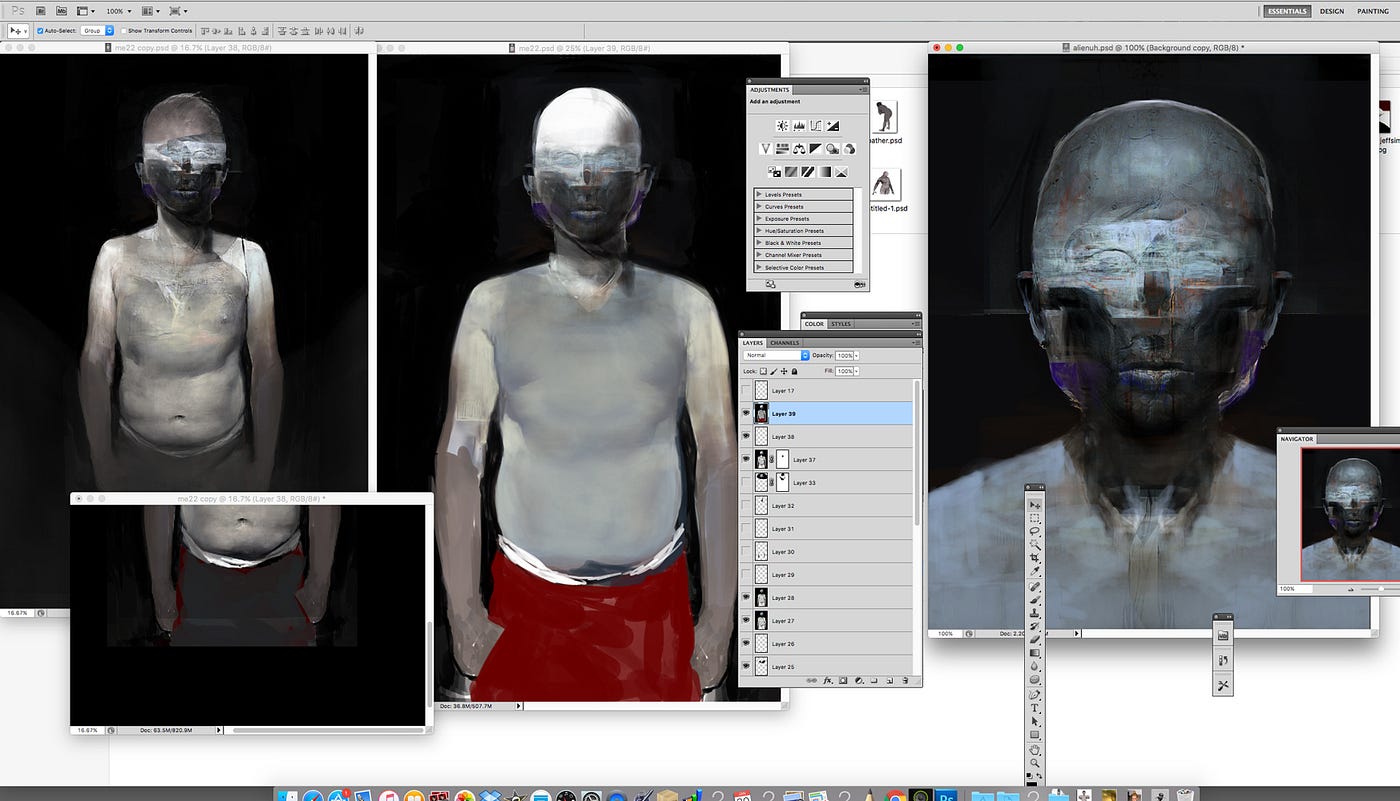
Task: Select the Essentials workspace button
Action: tap(1286, 11)
